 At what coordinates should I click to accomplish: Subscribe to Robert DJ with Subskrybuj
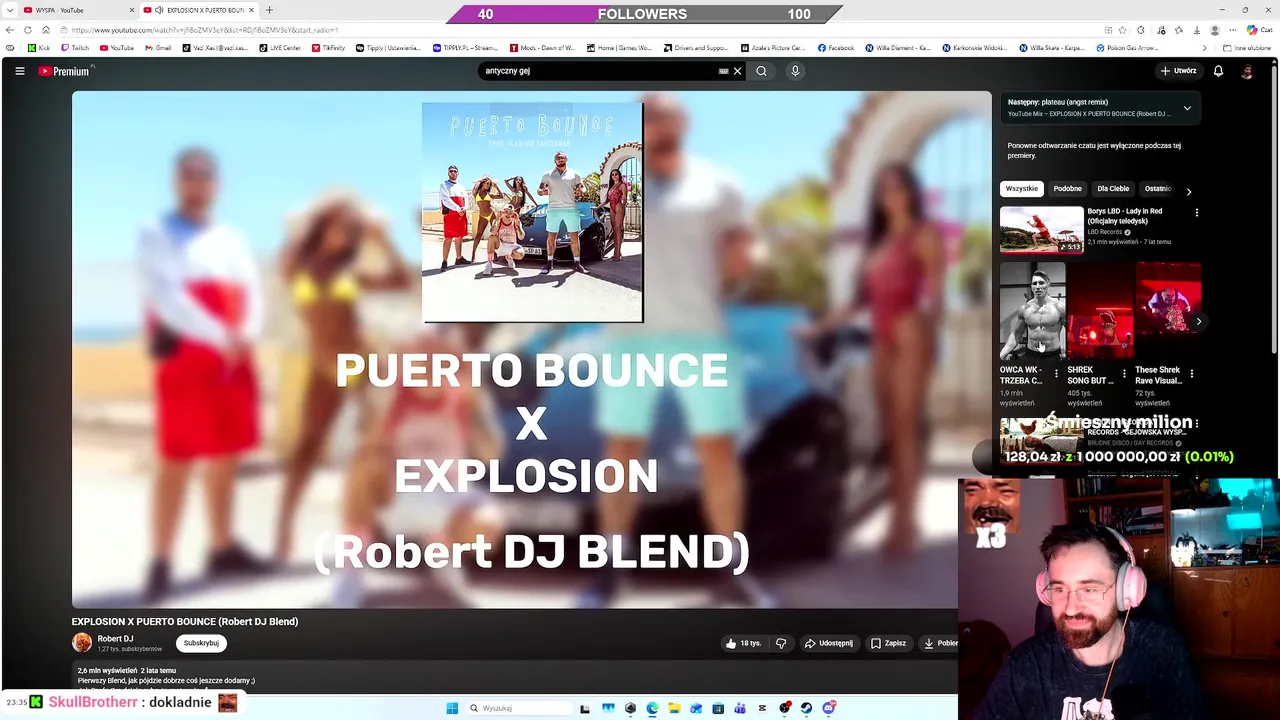pos(201,643)
